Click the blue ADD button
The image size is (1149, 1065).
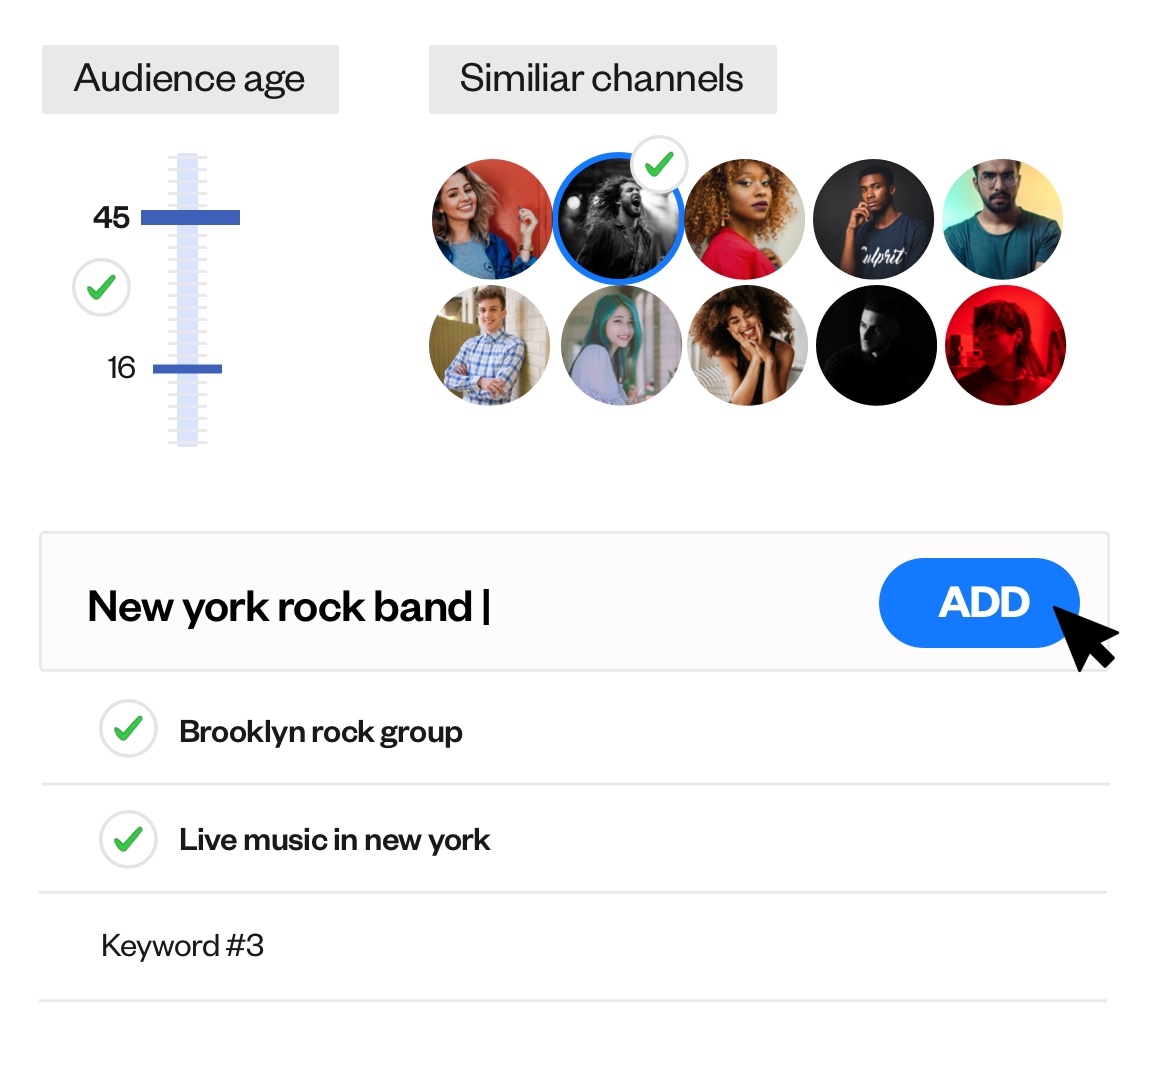pyautogui.click(x=978, y=602)
